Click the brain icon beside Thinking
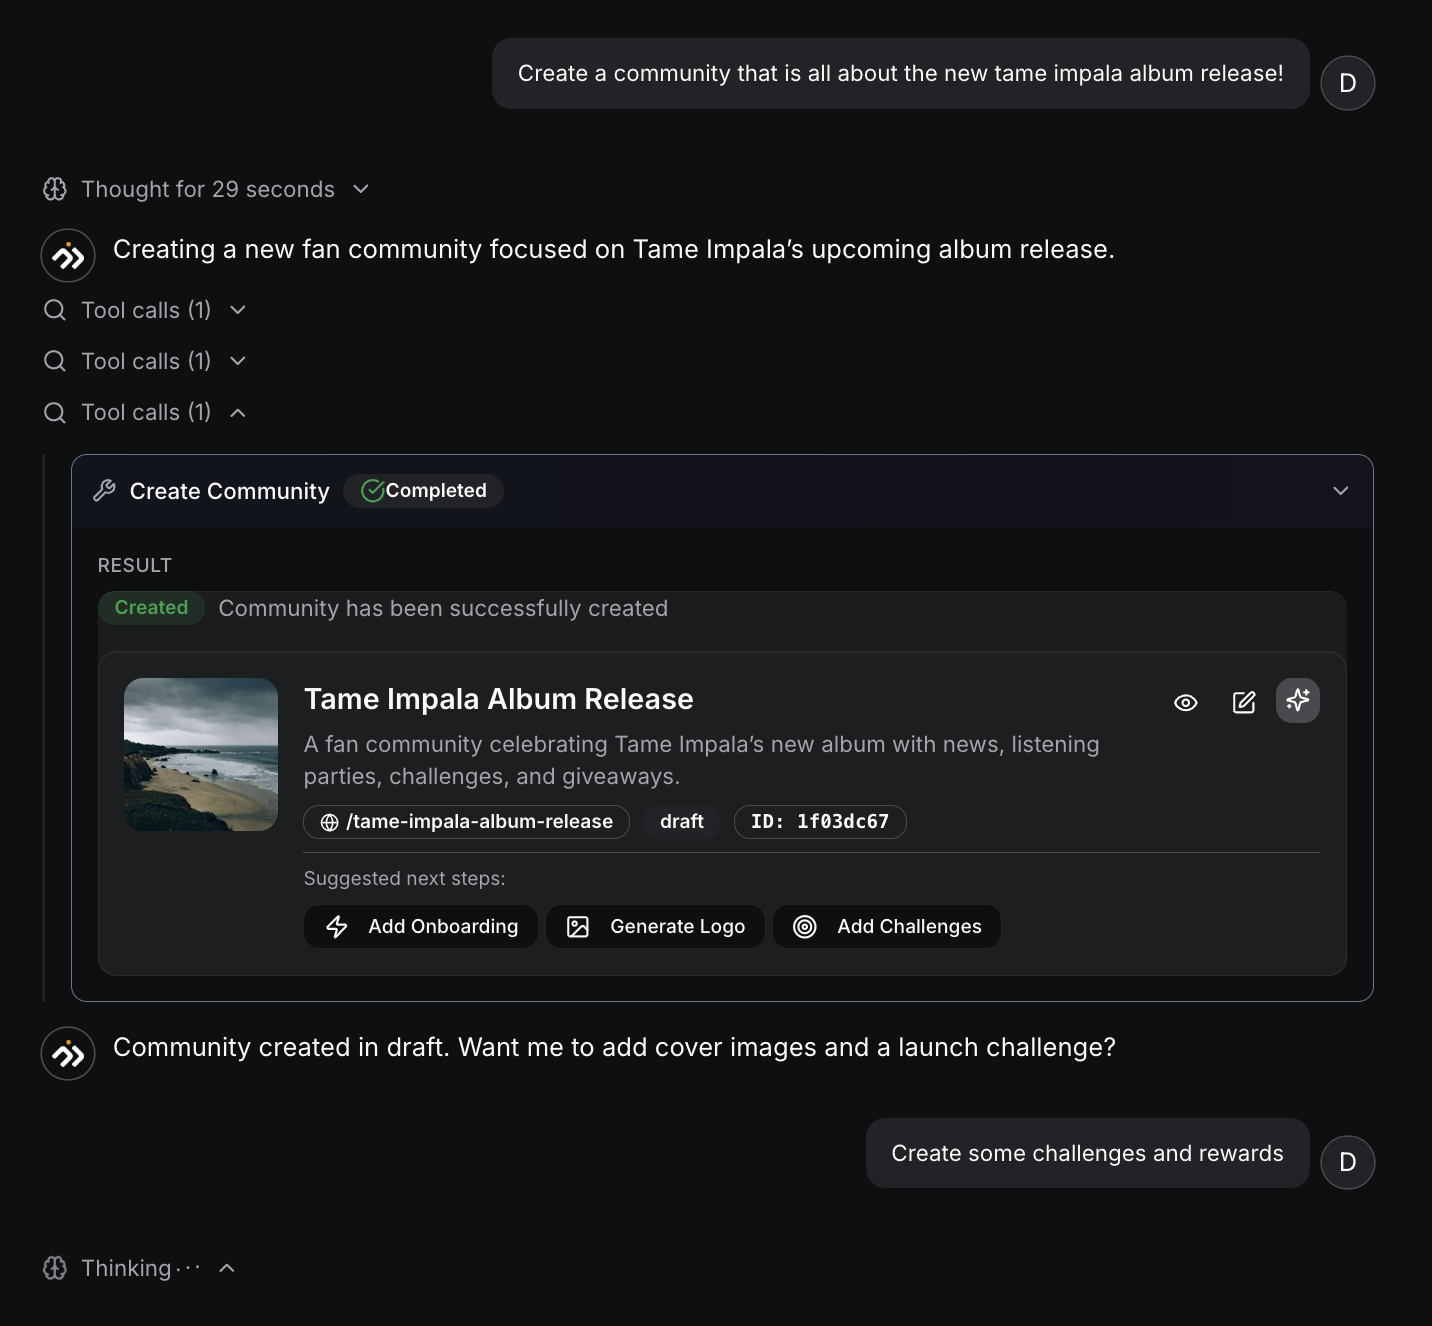The width and height of the screenshot is (1432, 1326). point(55,1268)
